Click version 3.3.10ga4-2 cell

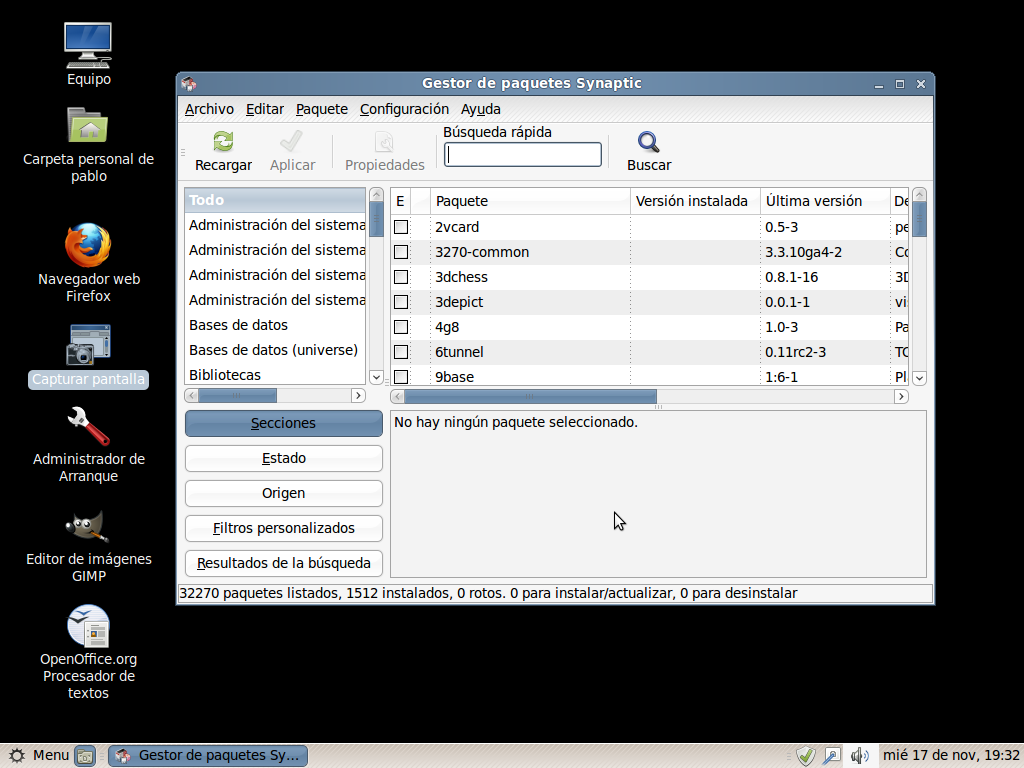click(x=803, y=252)
